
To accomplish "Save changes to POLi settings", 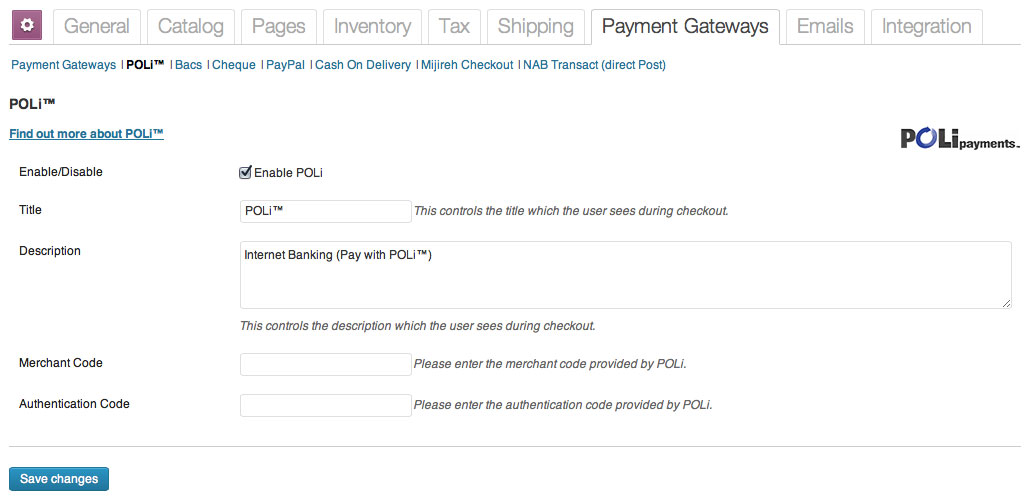I will (58, 478).
